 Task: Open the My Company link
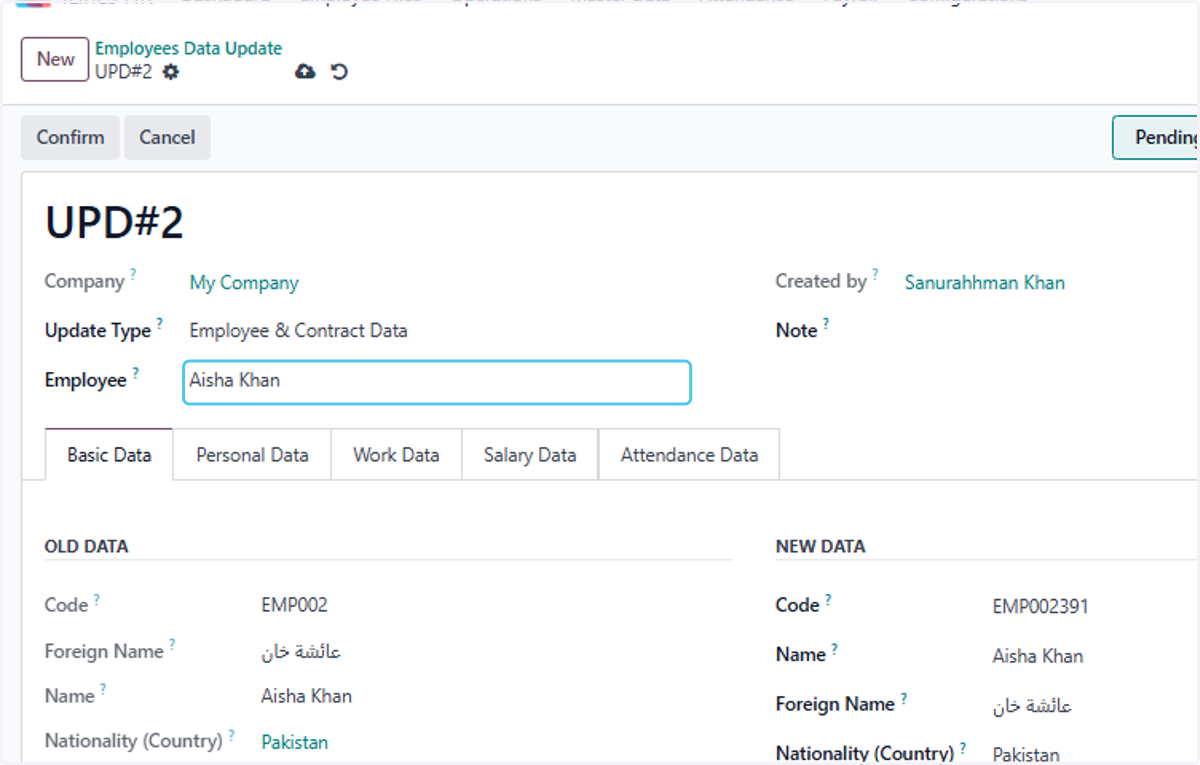click(x=244, y=283)
